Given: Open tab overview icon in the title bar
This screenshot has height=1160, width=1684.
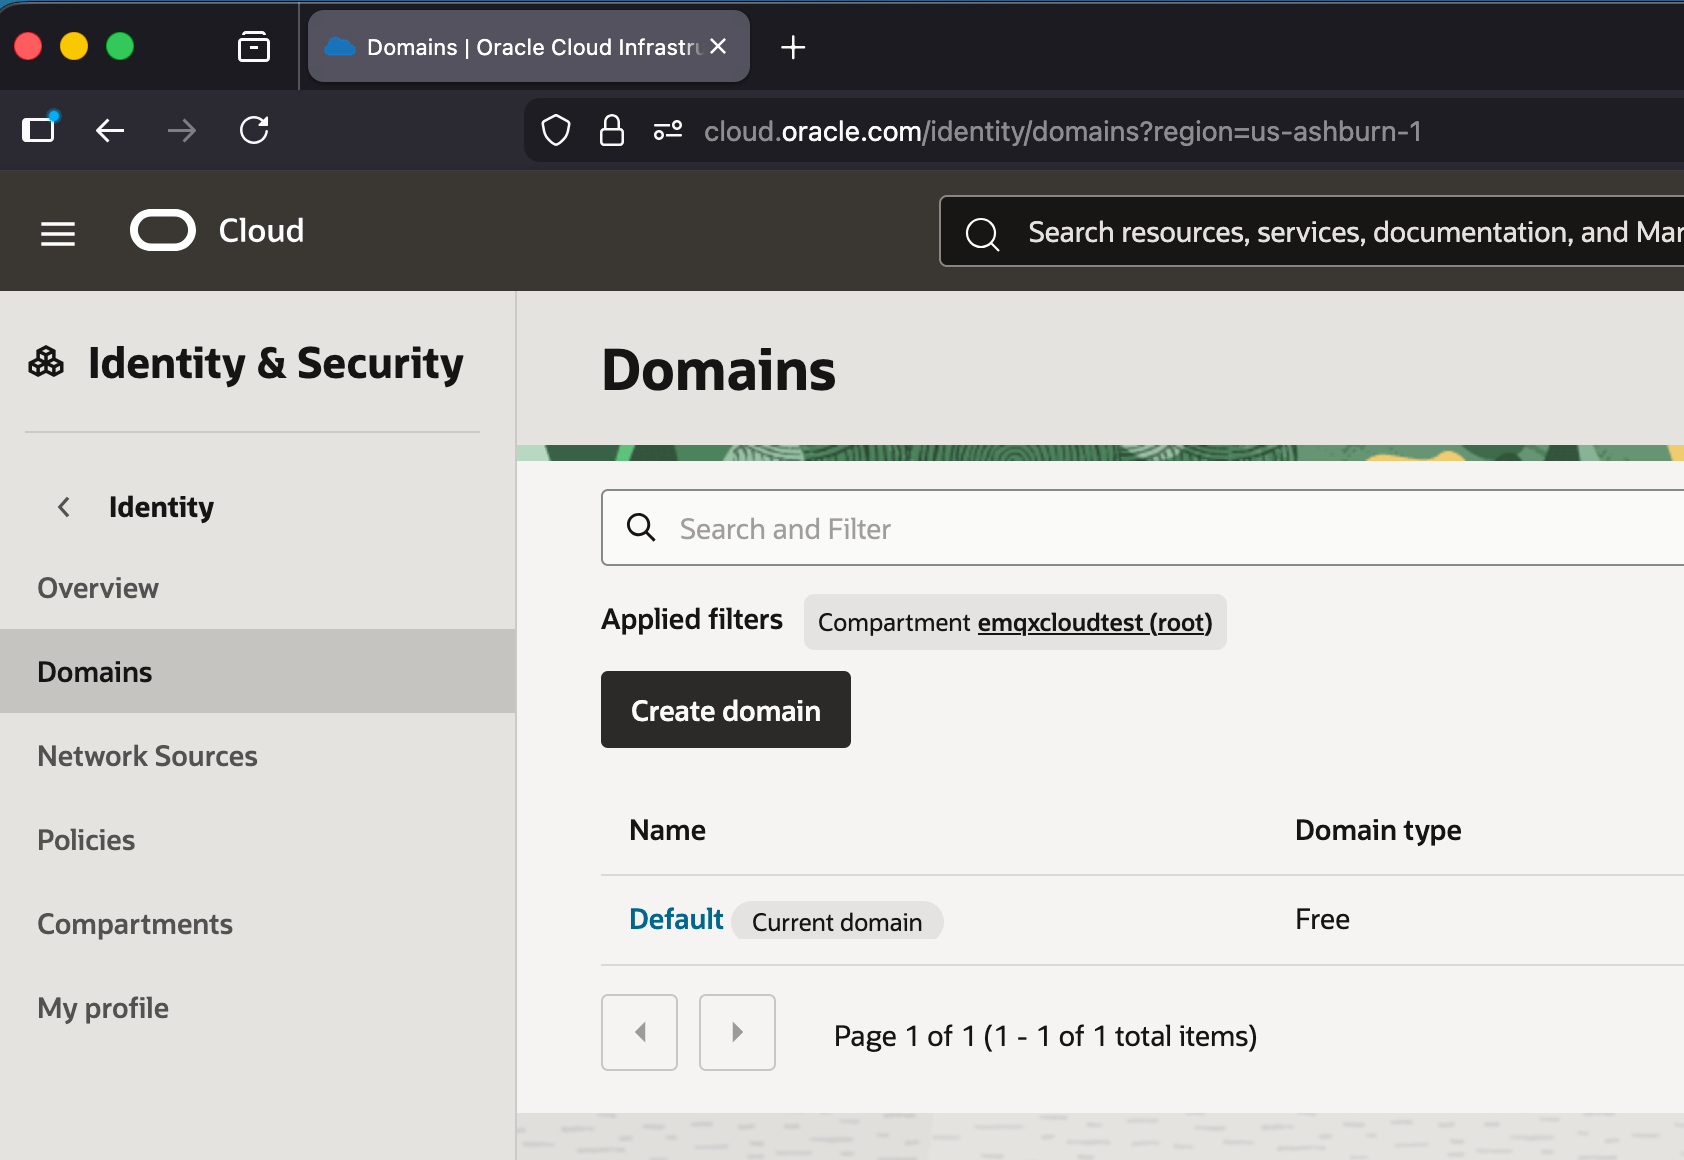Looking at the screenshot, I should 254,46.
